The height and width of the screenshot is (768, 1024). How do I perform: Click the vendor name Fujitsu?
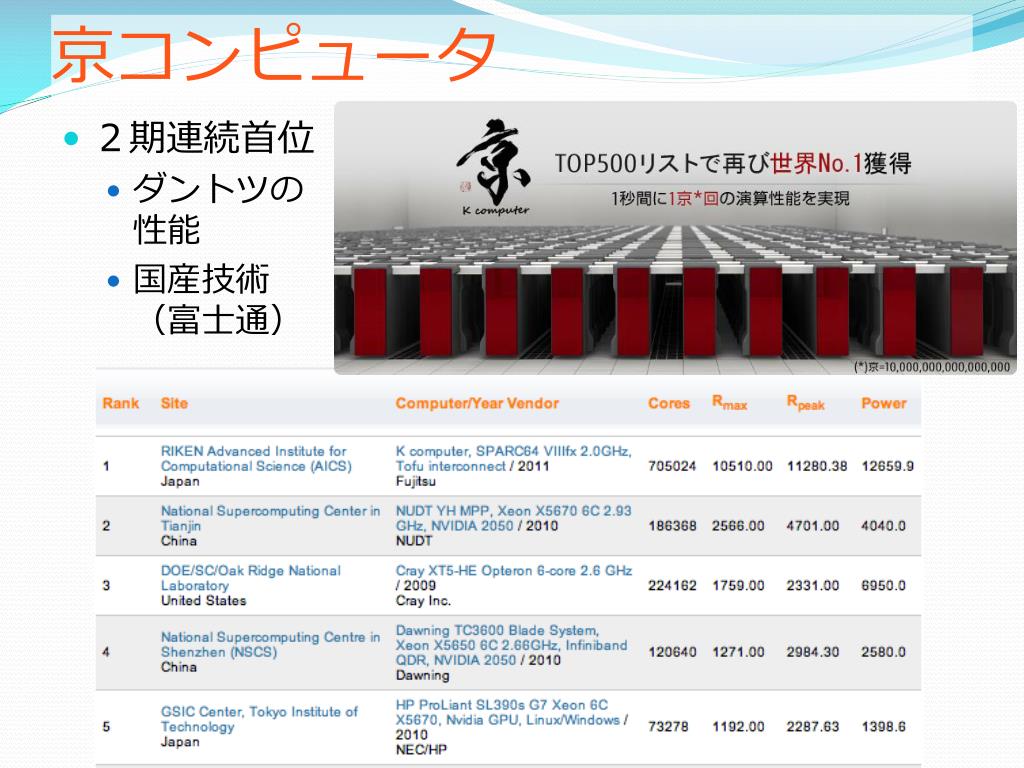(x=415, y=481)
